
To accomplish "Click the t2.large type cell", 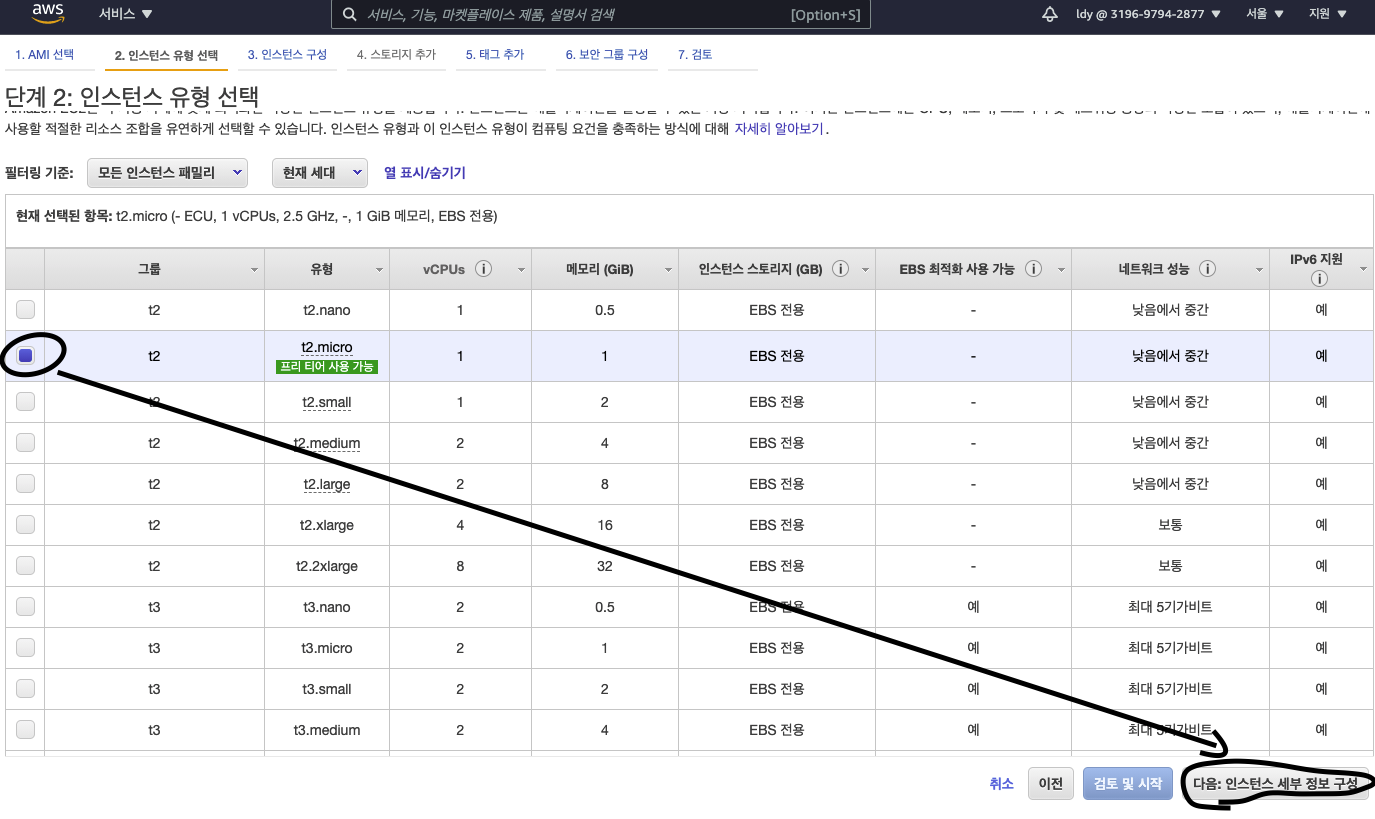I will pyautogui.click(x=327, y=484).
